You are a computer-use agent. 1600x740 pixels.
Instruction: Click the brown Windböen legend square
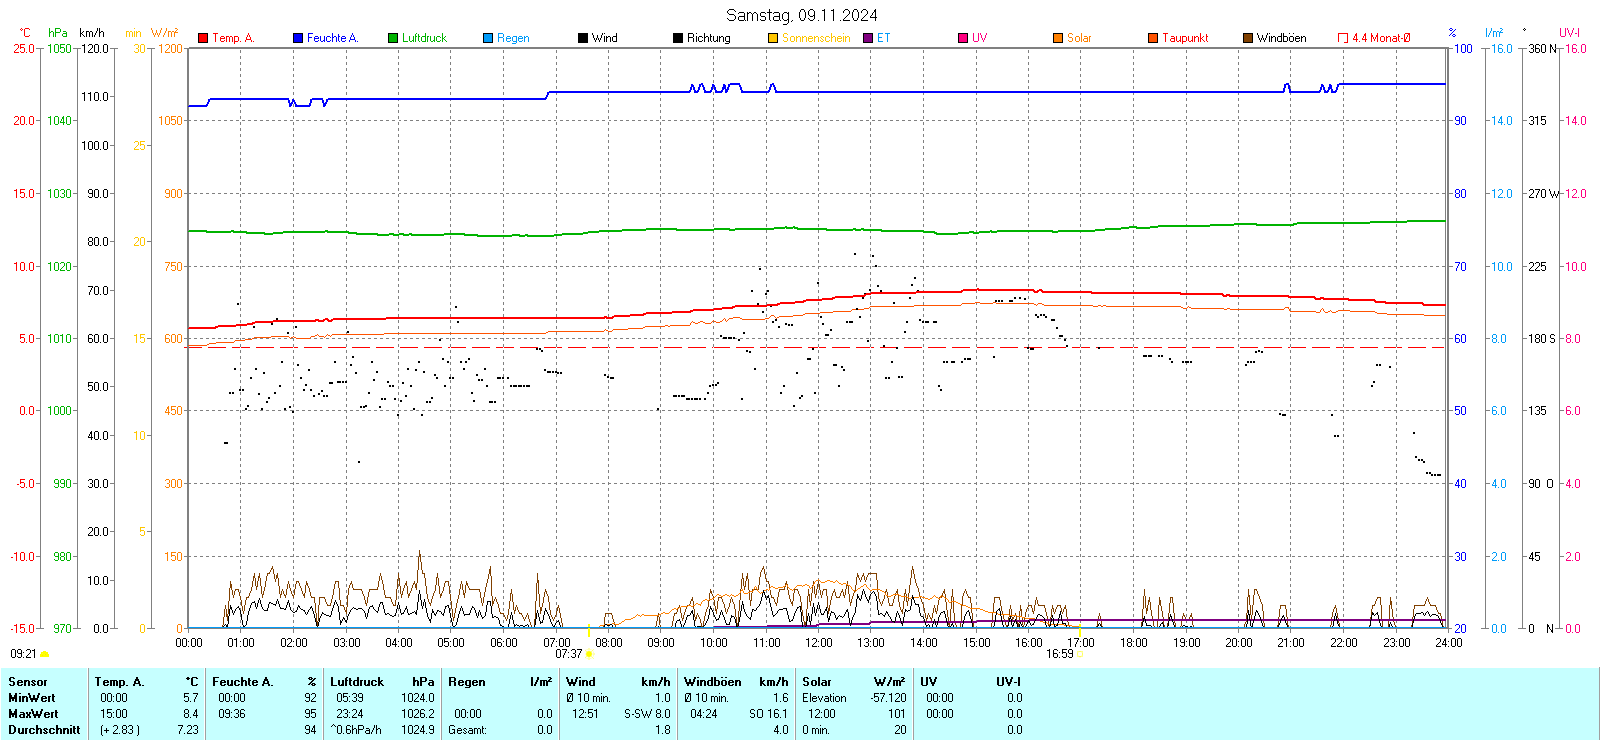1248,38
